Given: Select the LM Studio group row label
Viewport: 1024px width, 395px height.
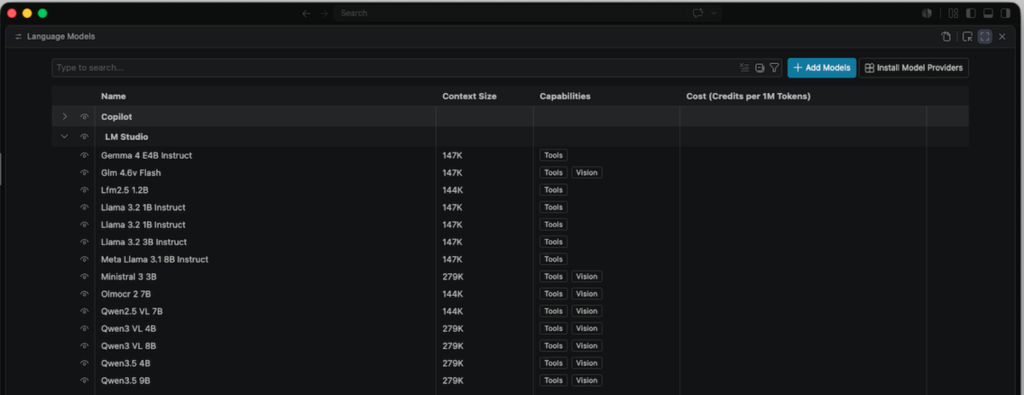Looking at the screenshot, I should pyautogui.click(x=127, y=137).
